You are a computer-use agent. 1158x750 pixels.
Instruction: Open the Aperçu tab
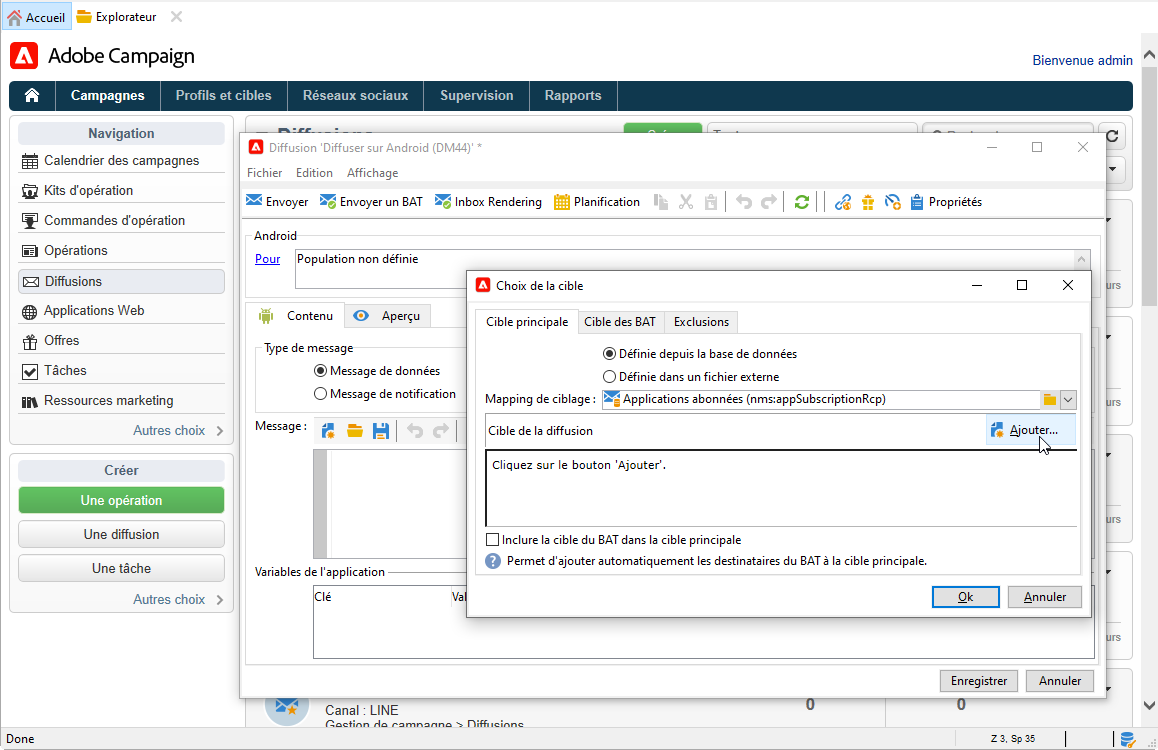pyautogui.click(x=387, y=316)
